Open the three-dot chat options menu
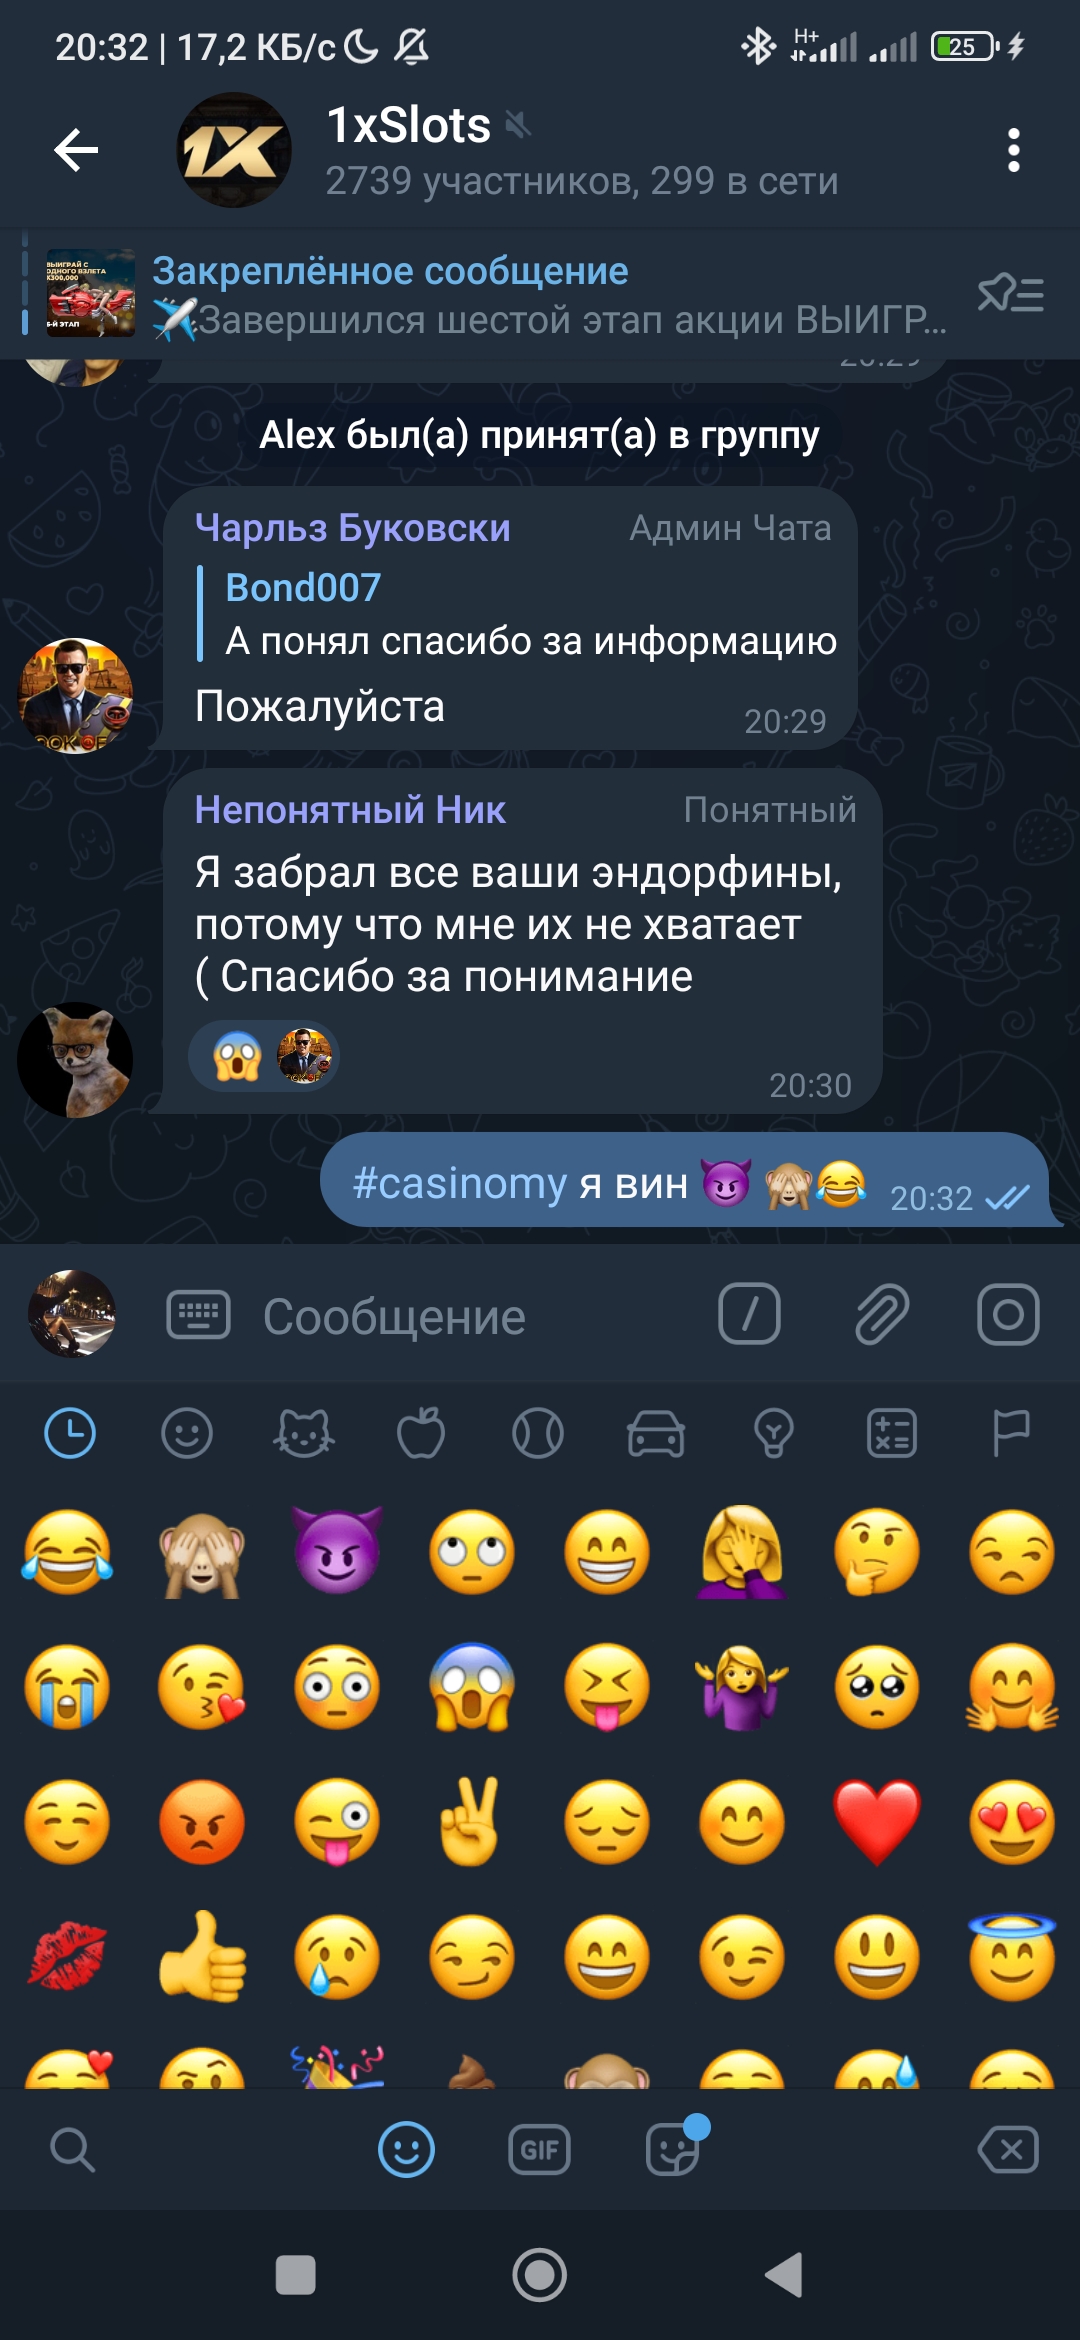1080x2340 pixels. pyautogui.click(x=1013, y=151)
